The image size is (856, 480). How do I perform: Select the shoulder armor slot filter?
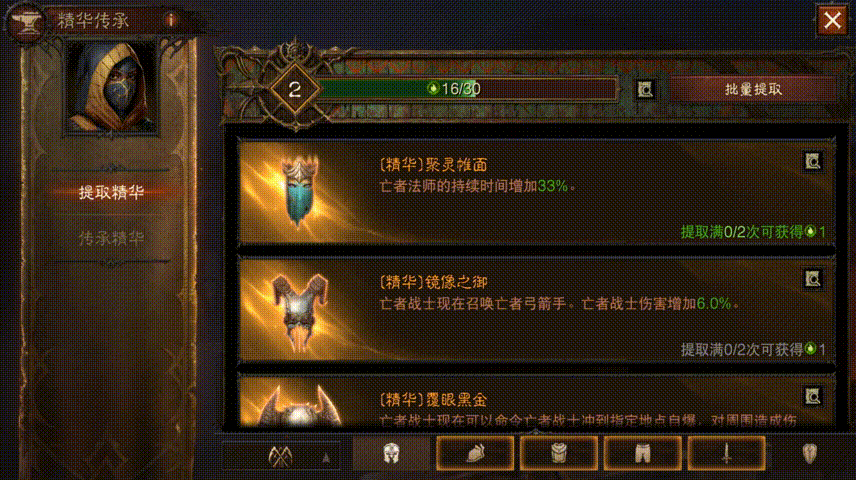coord(475,453)
